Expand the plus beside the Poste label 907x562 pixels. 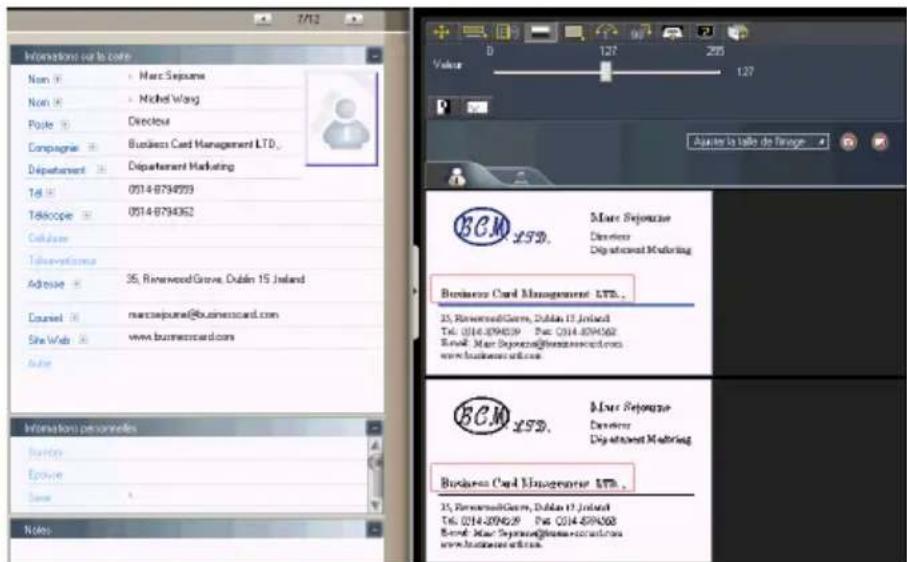(65, 124)
